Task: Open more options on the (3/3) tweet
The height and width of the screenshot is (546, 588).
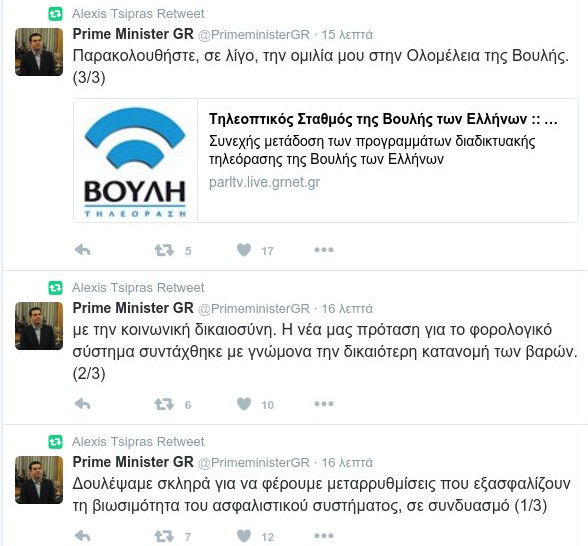Action: point(324,250)
